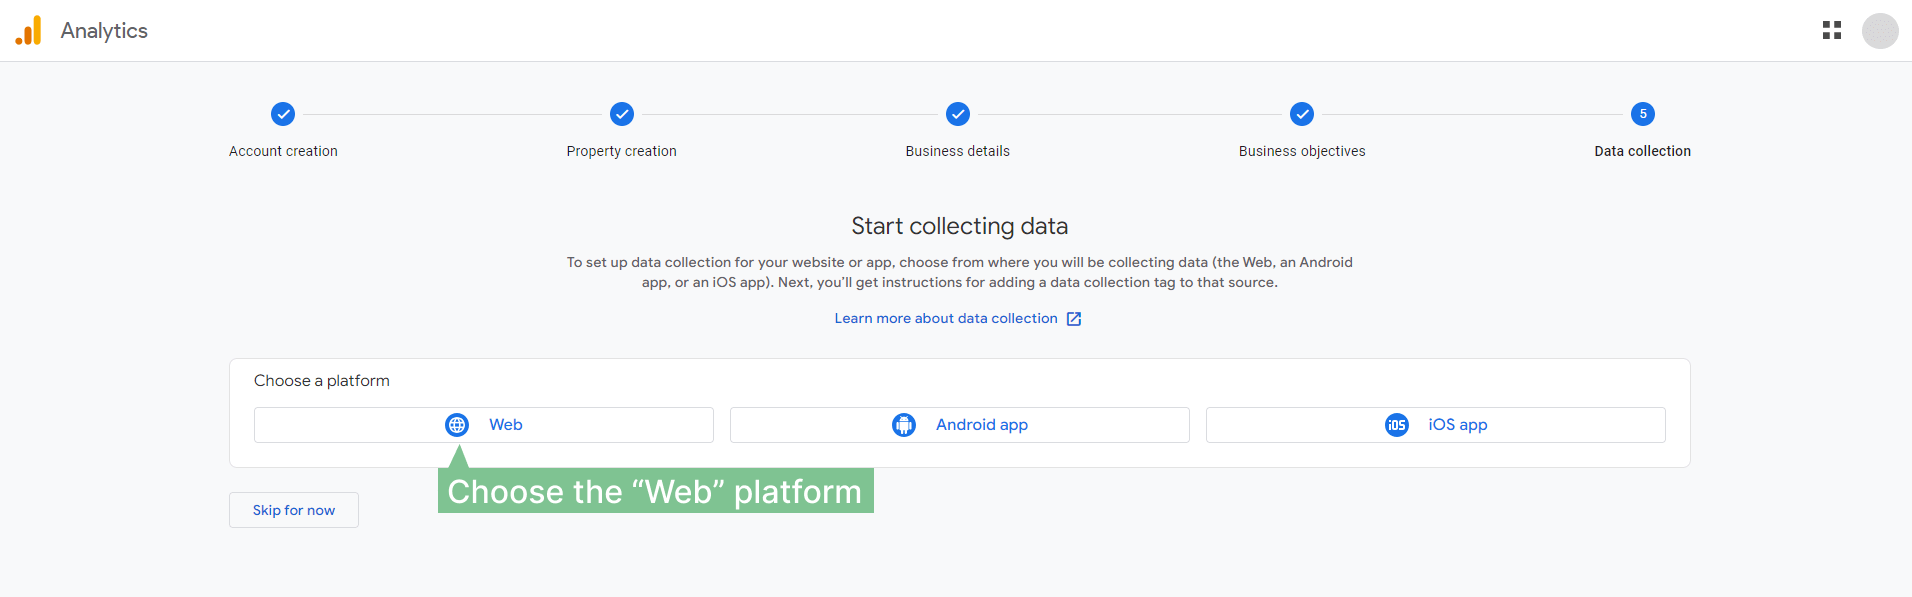1912x597 pixels.
Task: Click Skip for now button
Action: (x=294, y=510)
